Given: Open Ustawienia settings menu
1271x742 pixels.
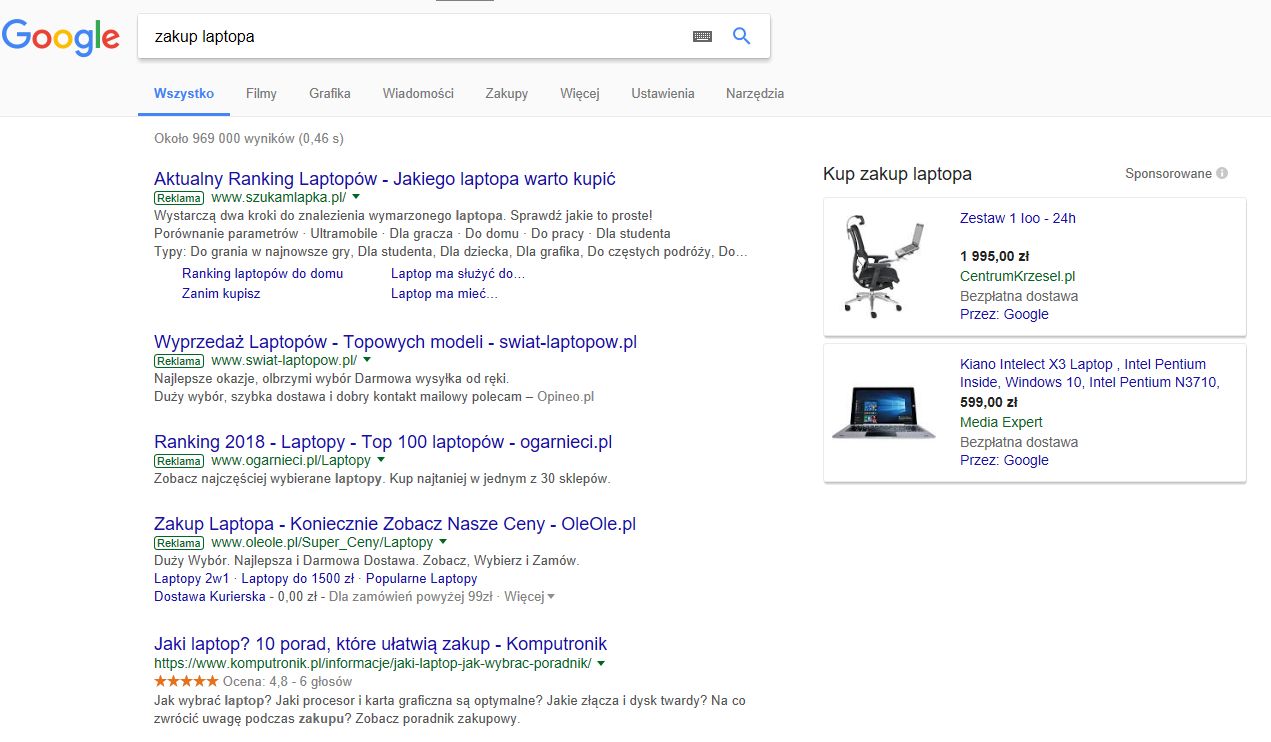Looking at the screenshot, I should click(x=663, y=93).
